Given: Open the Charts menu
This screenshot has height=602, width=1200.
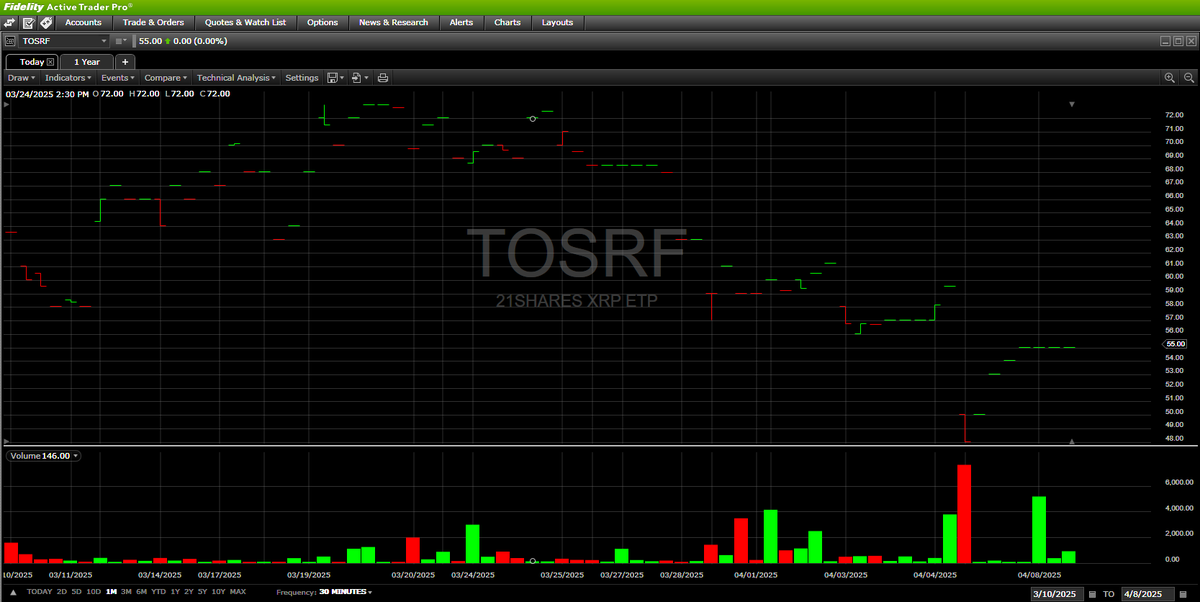Looking at the screenshot, I should click(507, 22).
